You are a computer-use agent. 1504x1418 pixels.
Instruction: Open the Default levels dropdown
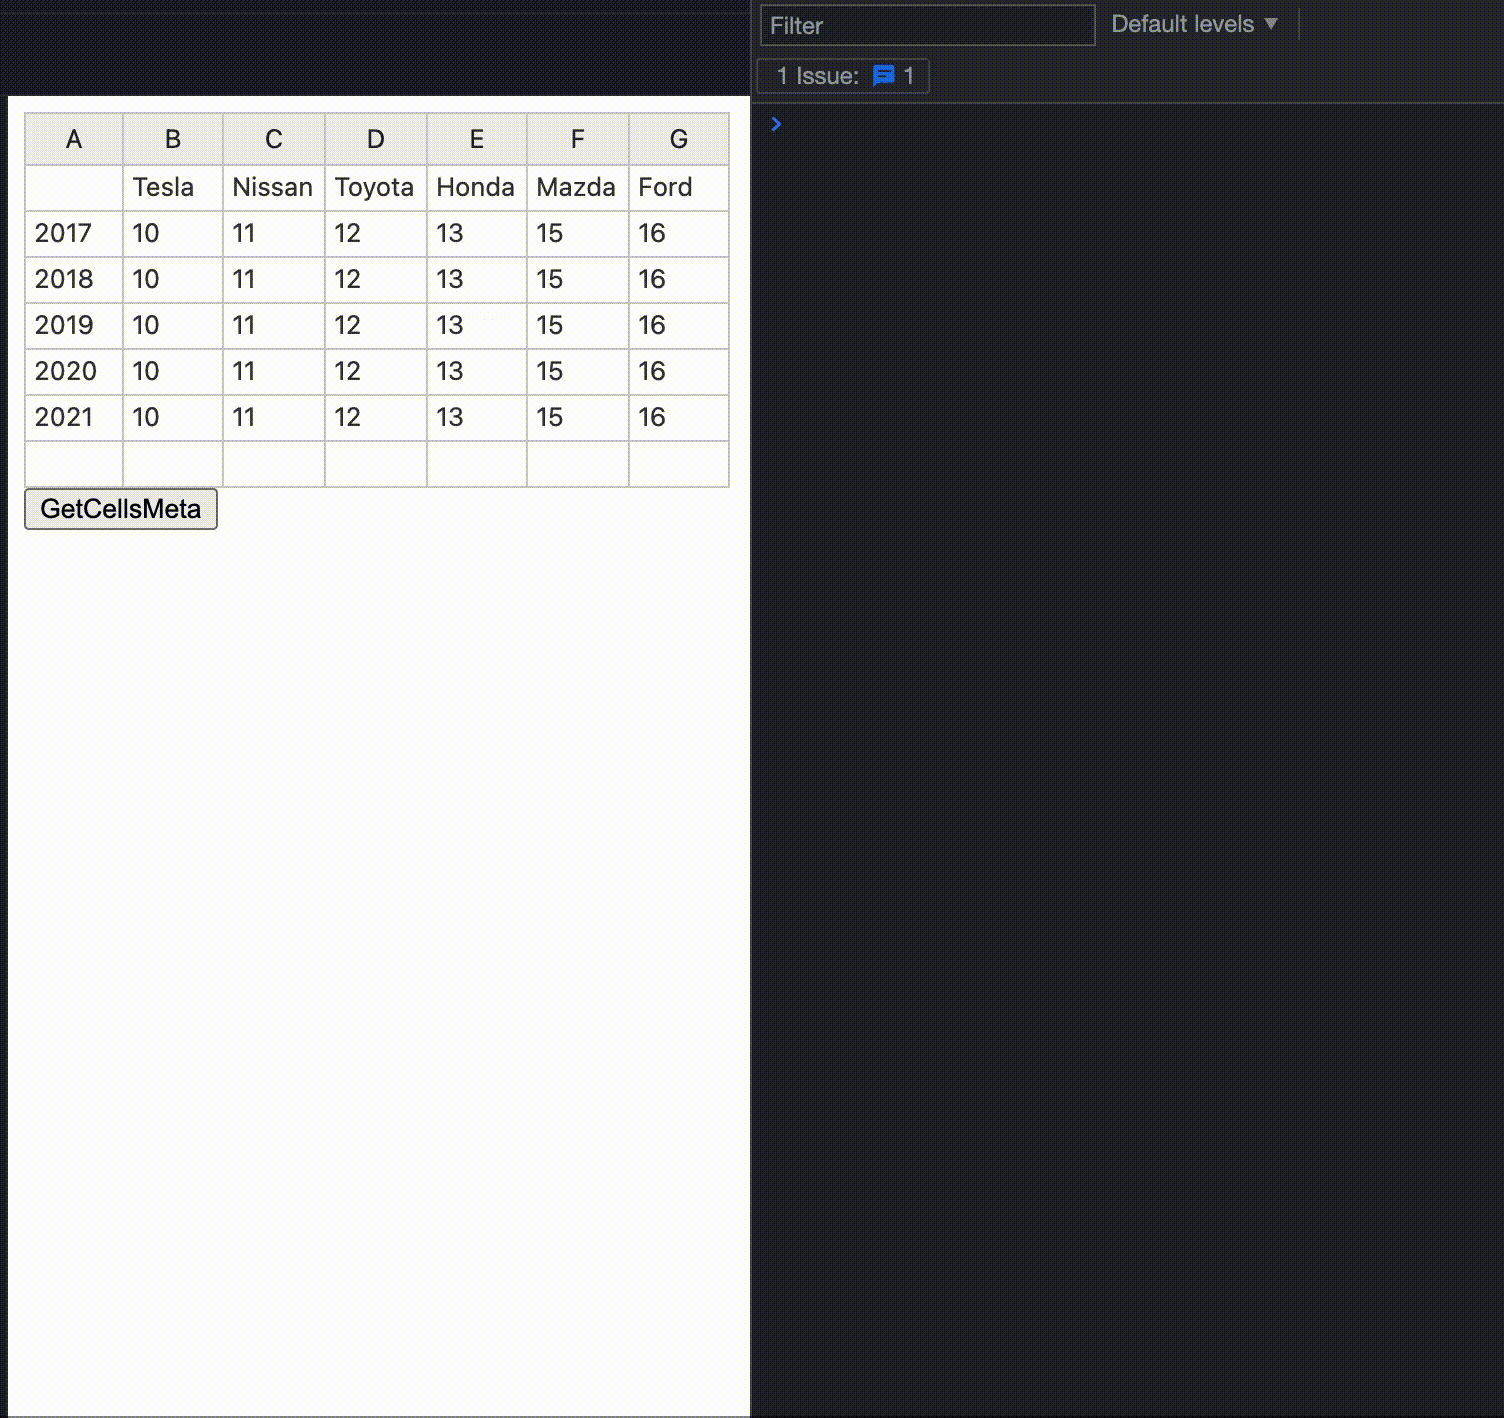[1193, 23]
